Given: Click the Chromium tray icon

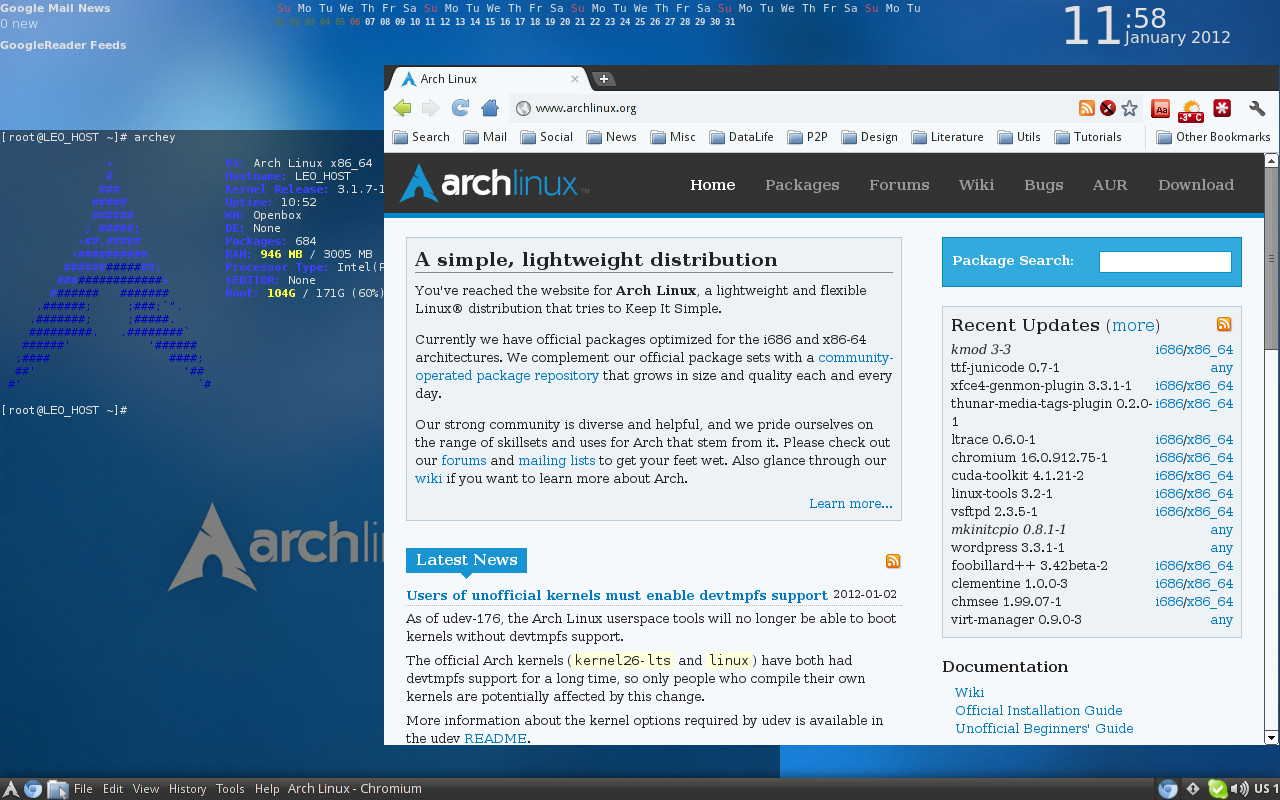Looking at the screenshot, I should tap(1167, 789).
